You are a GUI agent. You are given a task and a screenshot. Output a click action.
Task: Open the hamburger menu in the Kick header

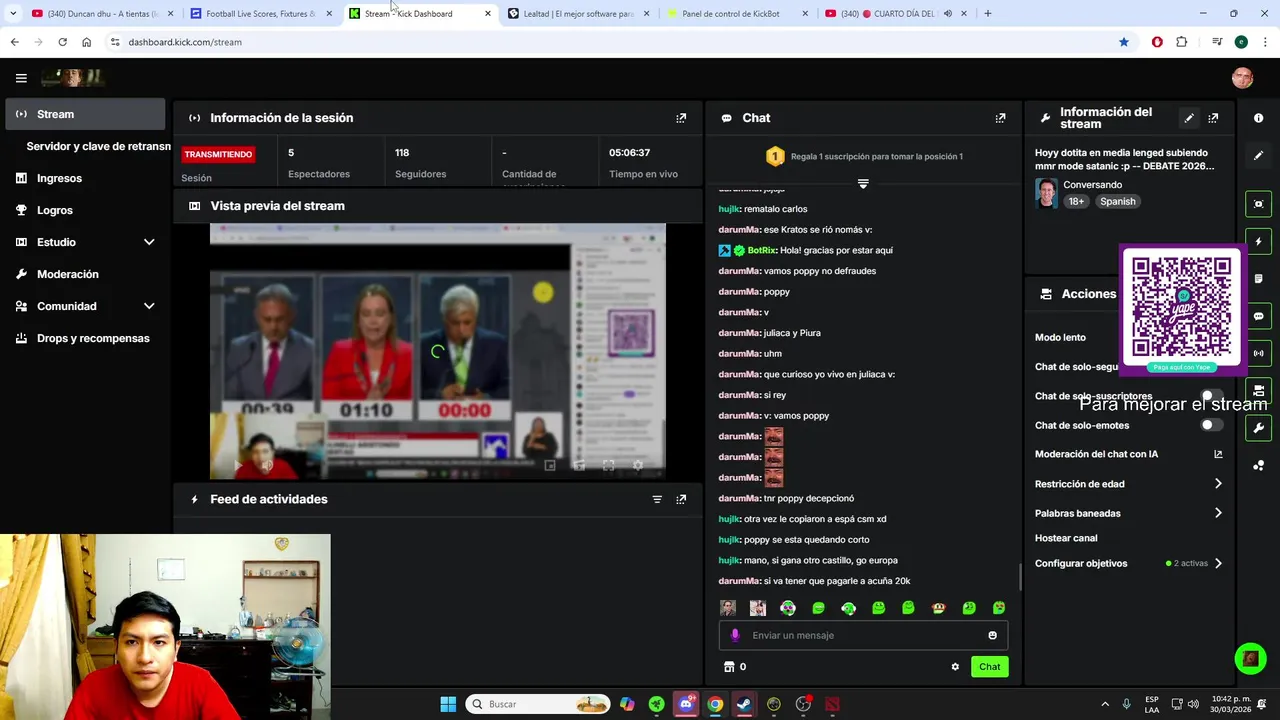click(21, 78)
